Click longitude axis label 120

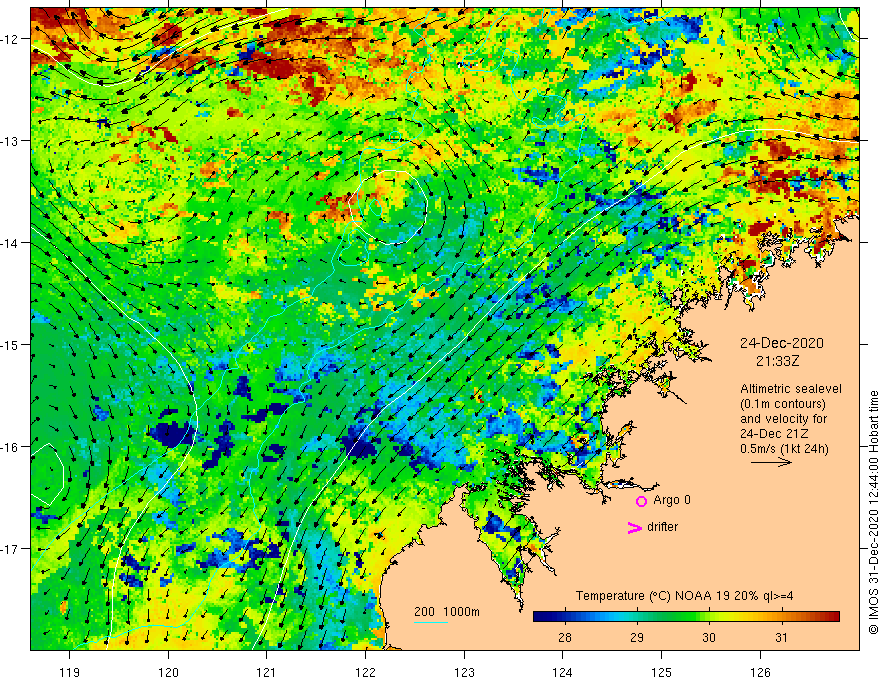click(x=168, y=672)
